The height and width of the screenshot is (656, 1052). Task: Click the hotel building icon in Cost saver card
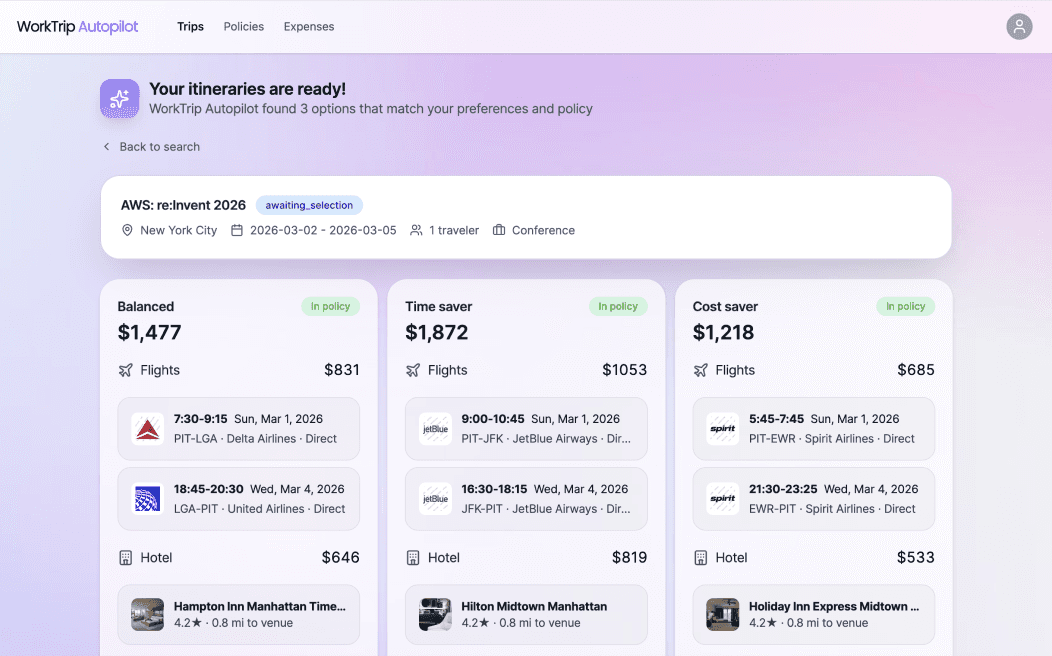click(700, 558)
